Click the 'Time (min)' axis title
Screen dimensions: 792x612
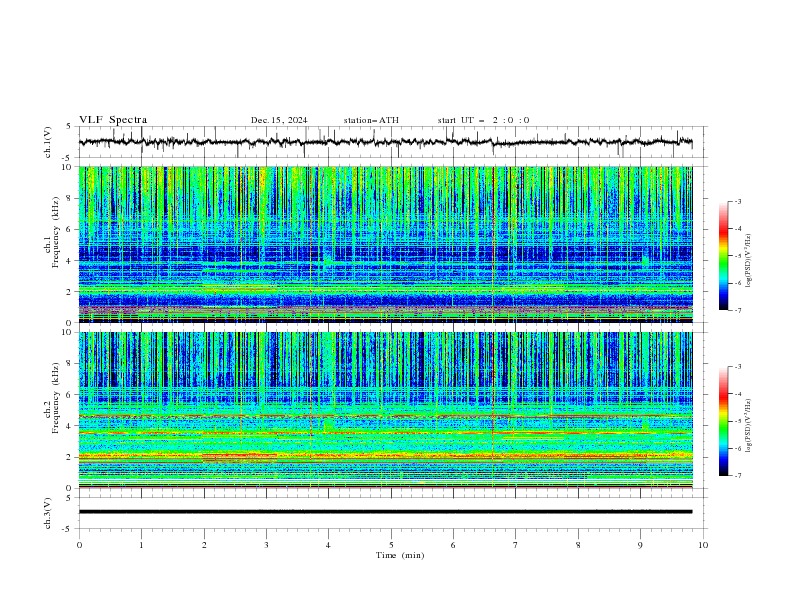(400, 555)
